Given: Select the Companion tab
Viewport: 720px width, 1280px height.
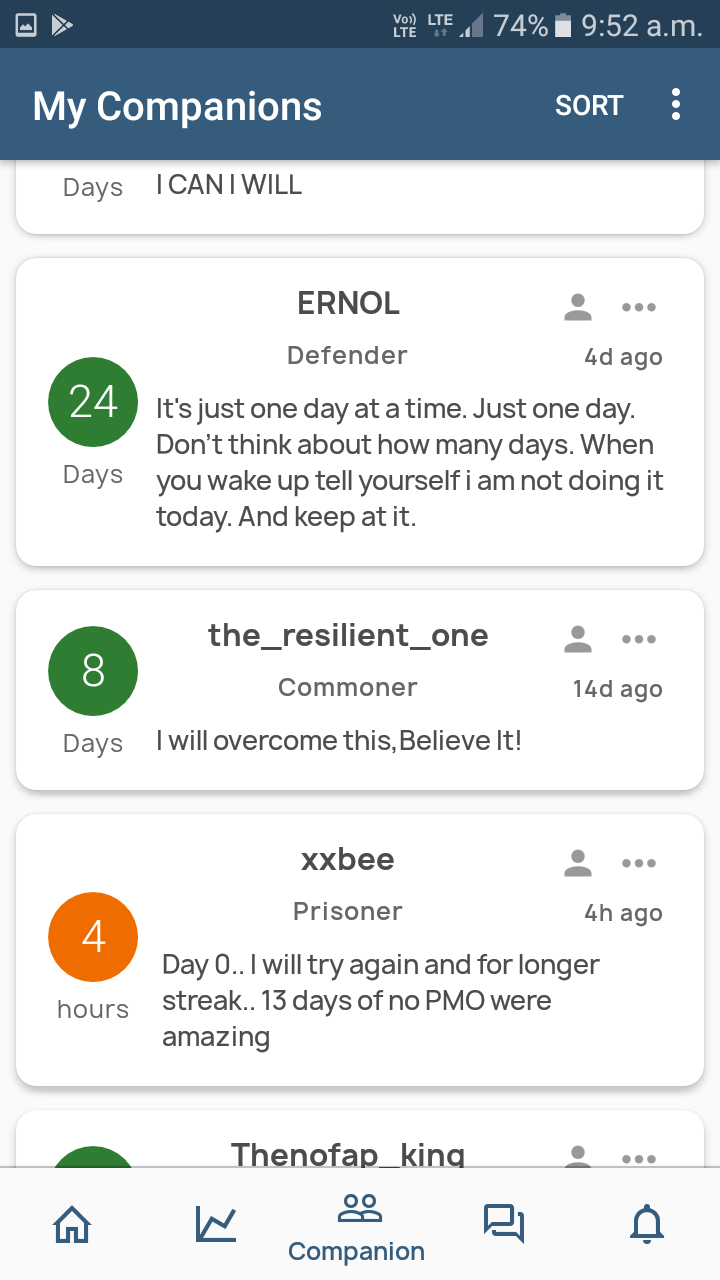Looking at the screenshot, I should (357, 1228).
